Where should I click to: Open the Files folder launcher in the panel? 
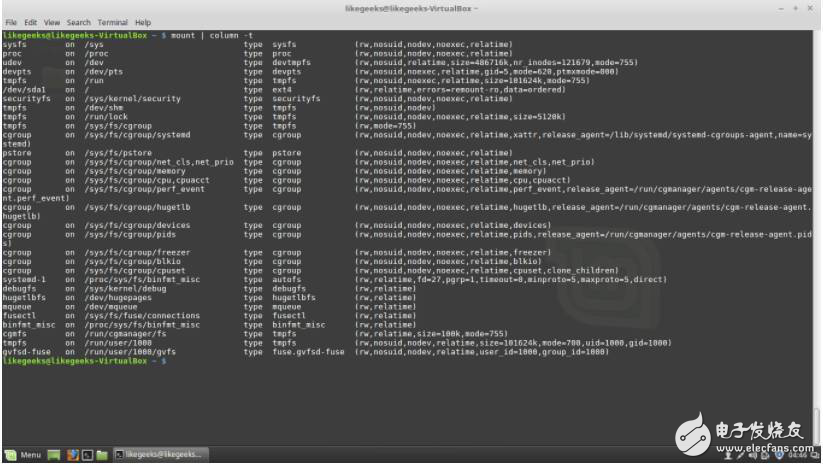coord(102,455)
